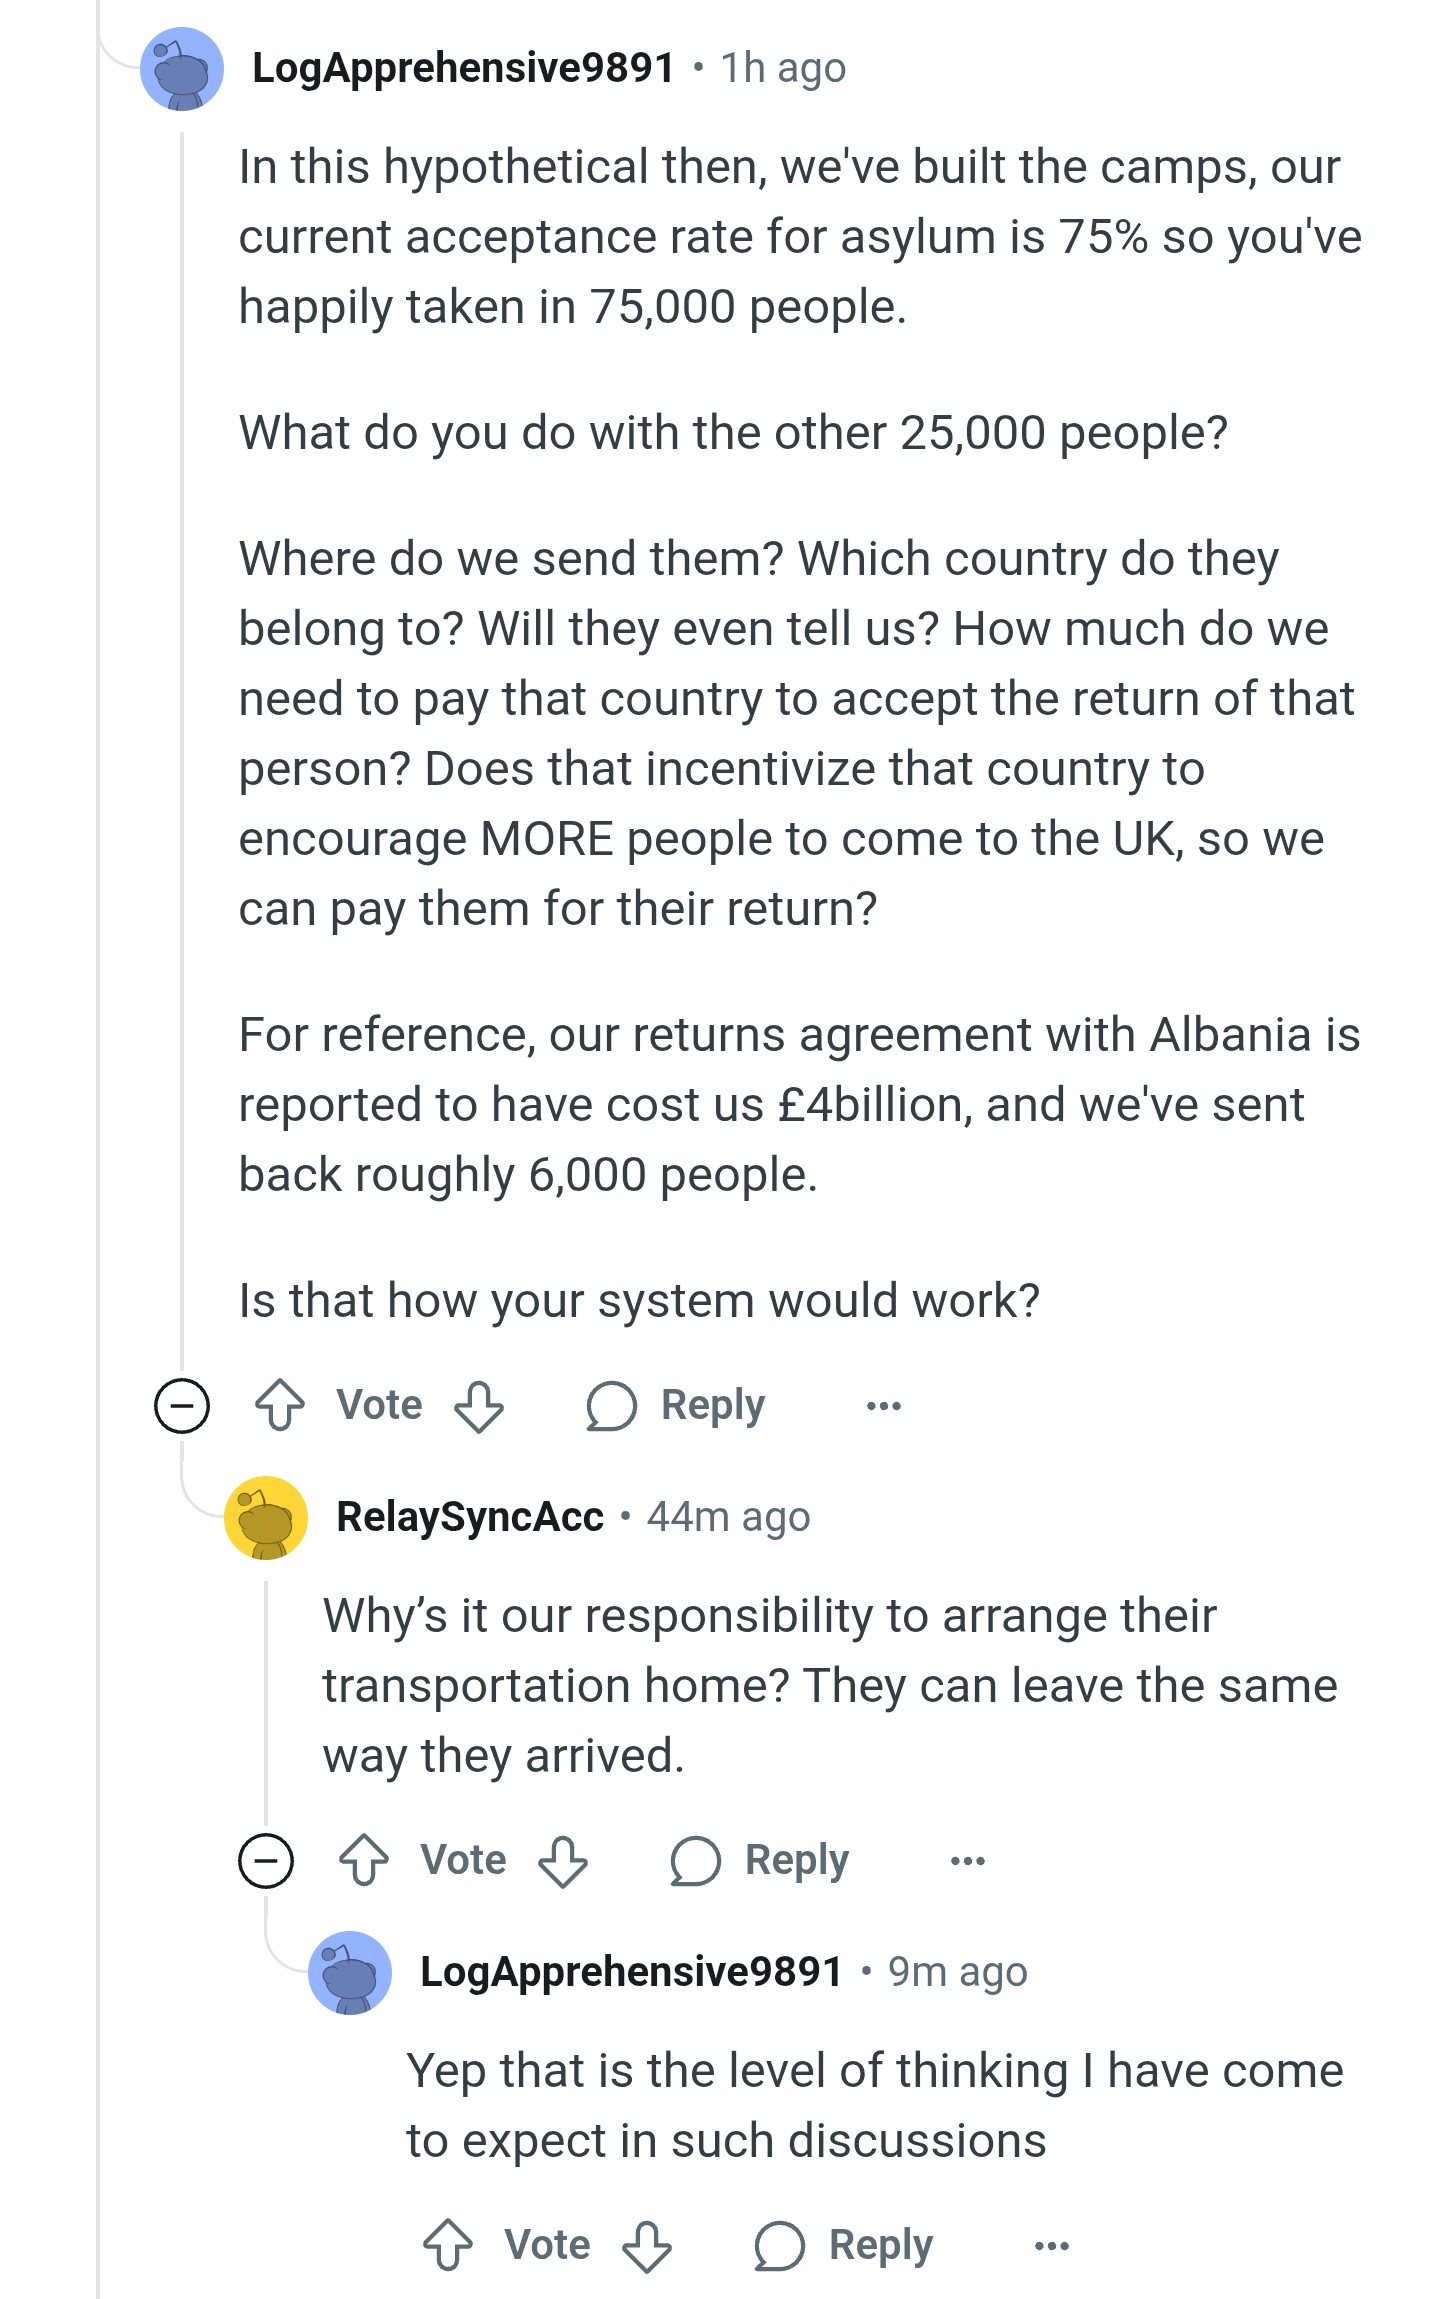Viewport: 1440px width, 2299px height.
Task: Open LogApprehensive9891 username on 9m reply
Action: [631, 1972]
